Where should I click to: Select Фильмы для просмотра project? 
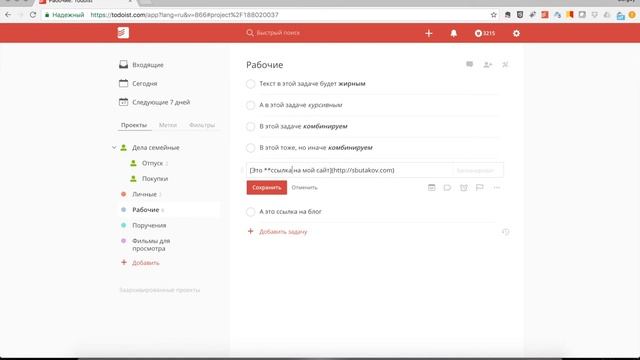pos(151,244)
